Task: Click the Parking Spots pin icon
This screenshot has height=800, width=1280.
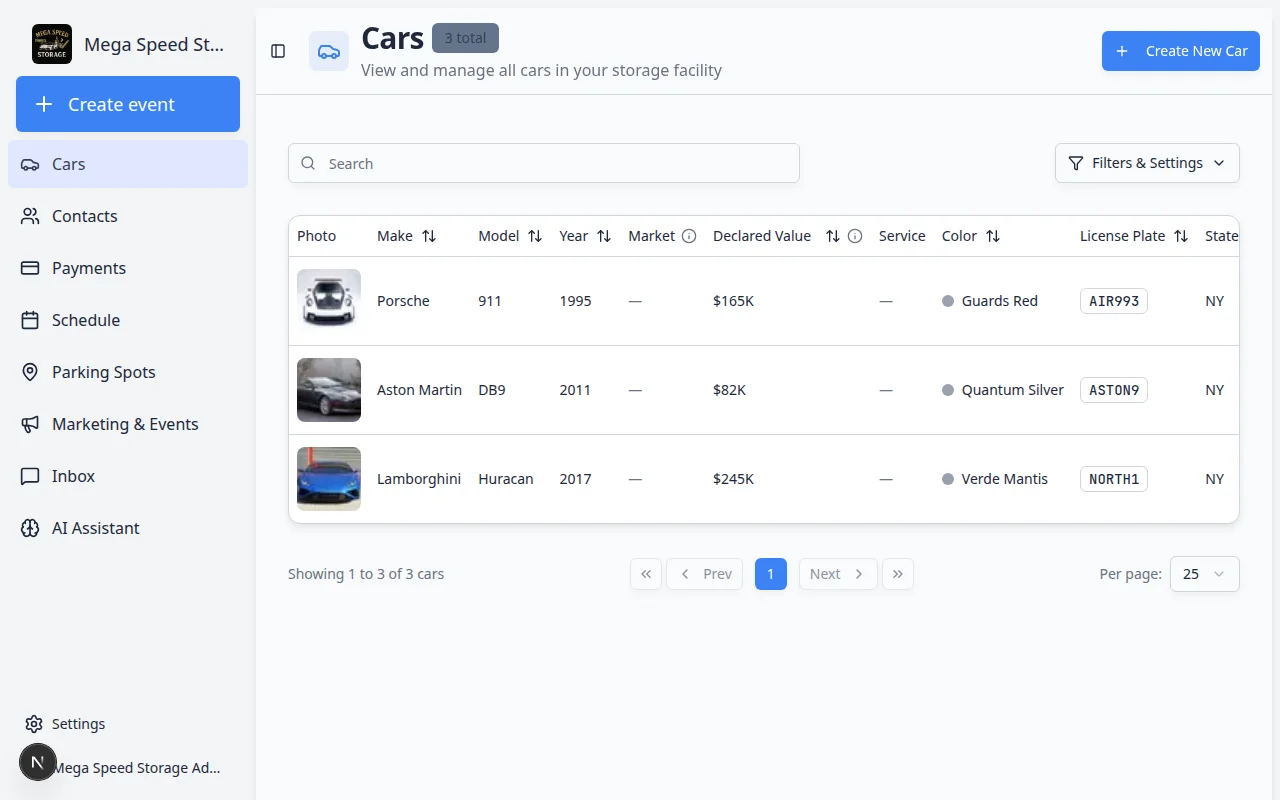Action: [30, 372]
